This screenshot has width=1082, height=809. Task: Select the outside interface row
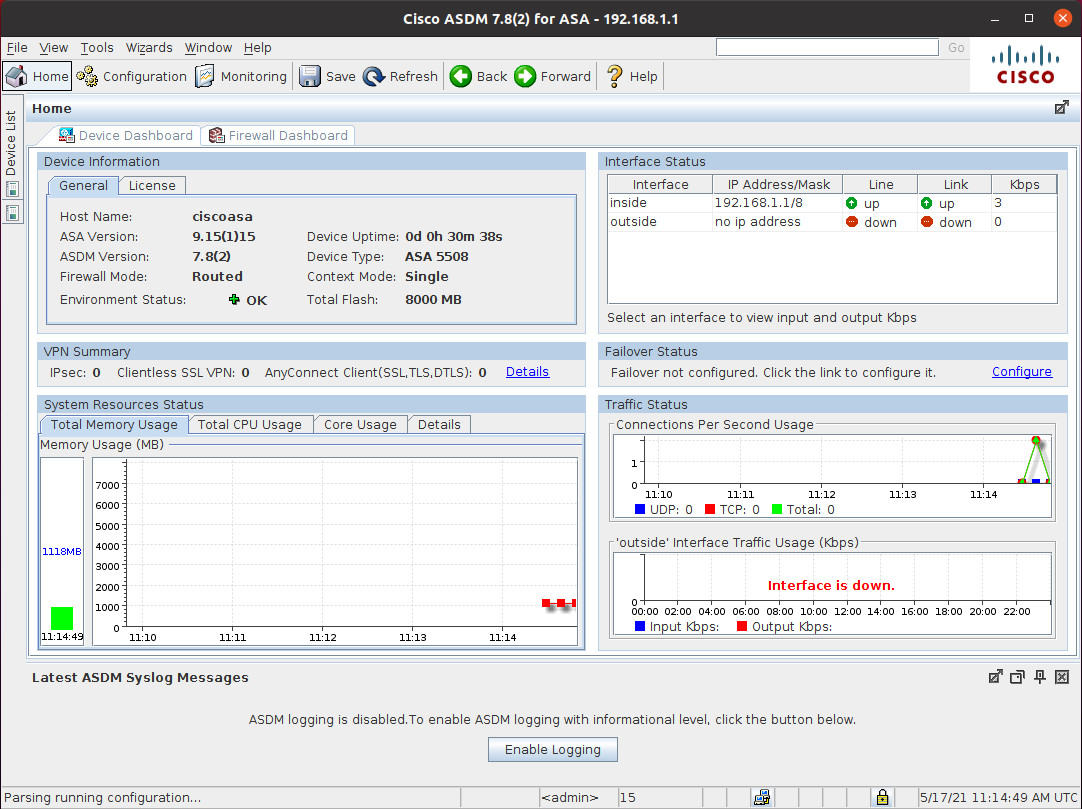(832, 222)
